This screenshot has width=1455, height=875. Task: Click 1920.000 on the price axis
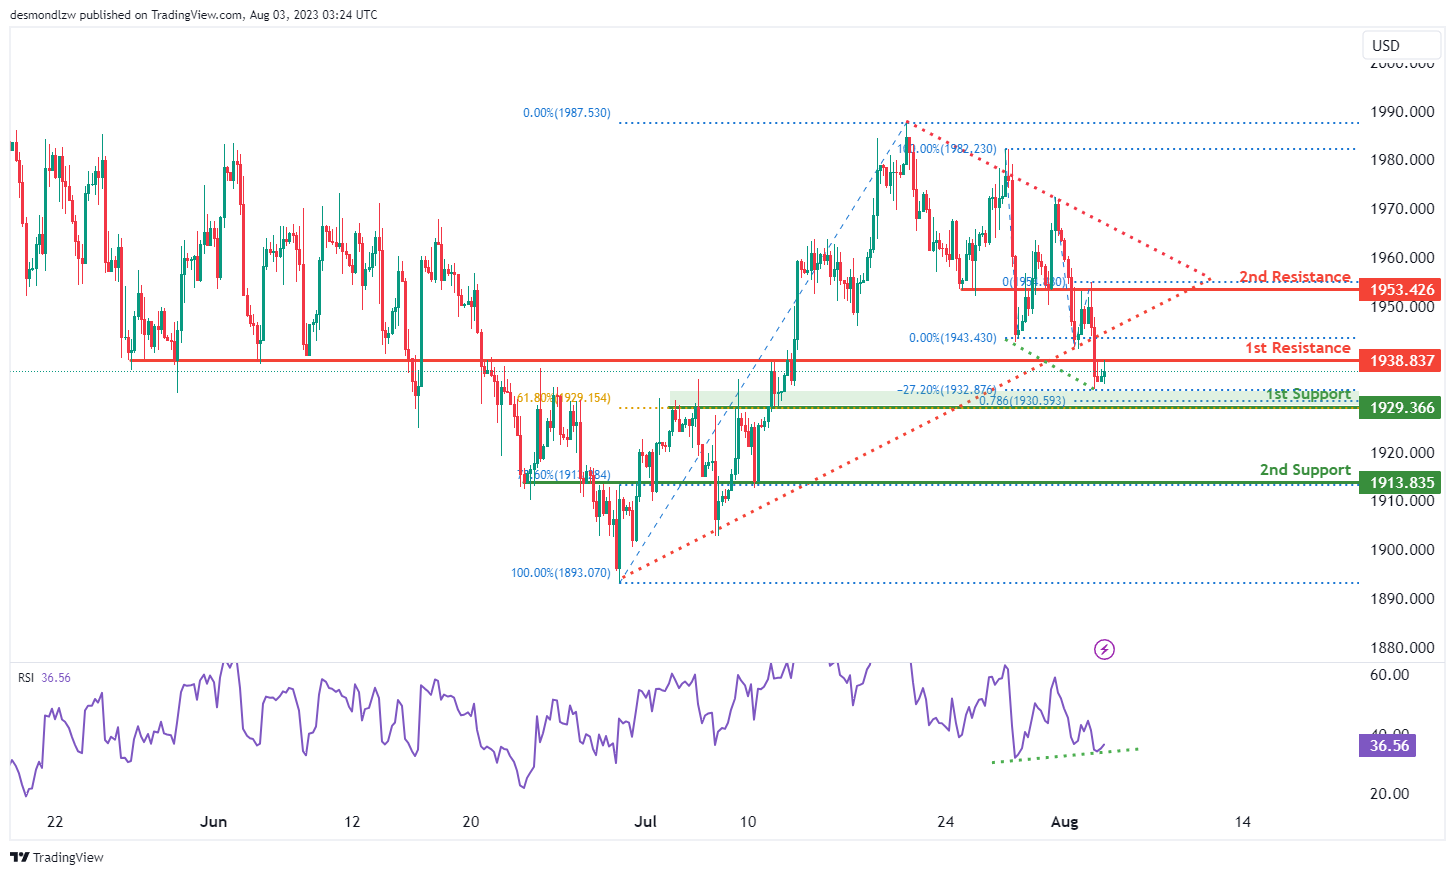(x=1402, y=452)
